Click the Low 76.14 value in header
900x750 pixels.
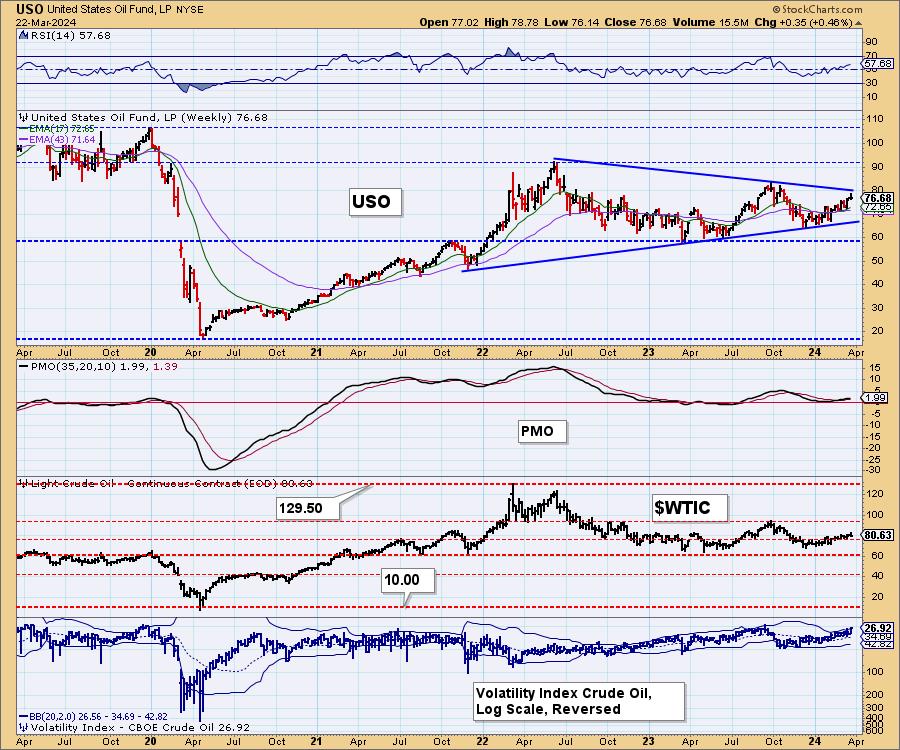tap(572, 22)
